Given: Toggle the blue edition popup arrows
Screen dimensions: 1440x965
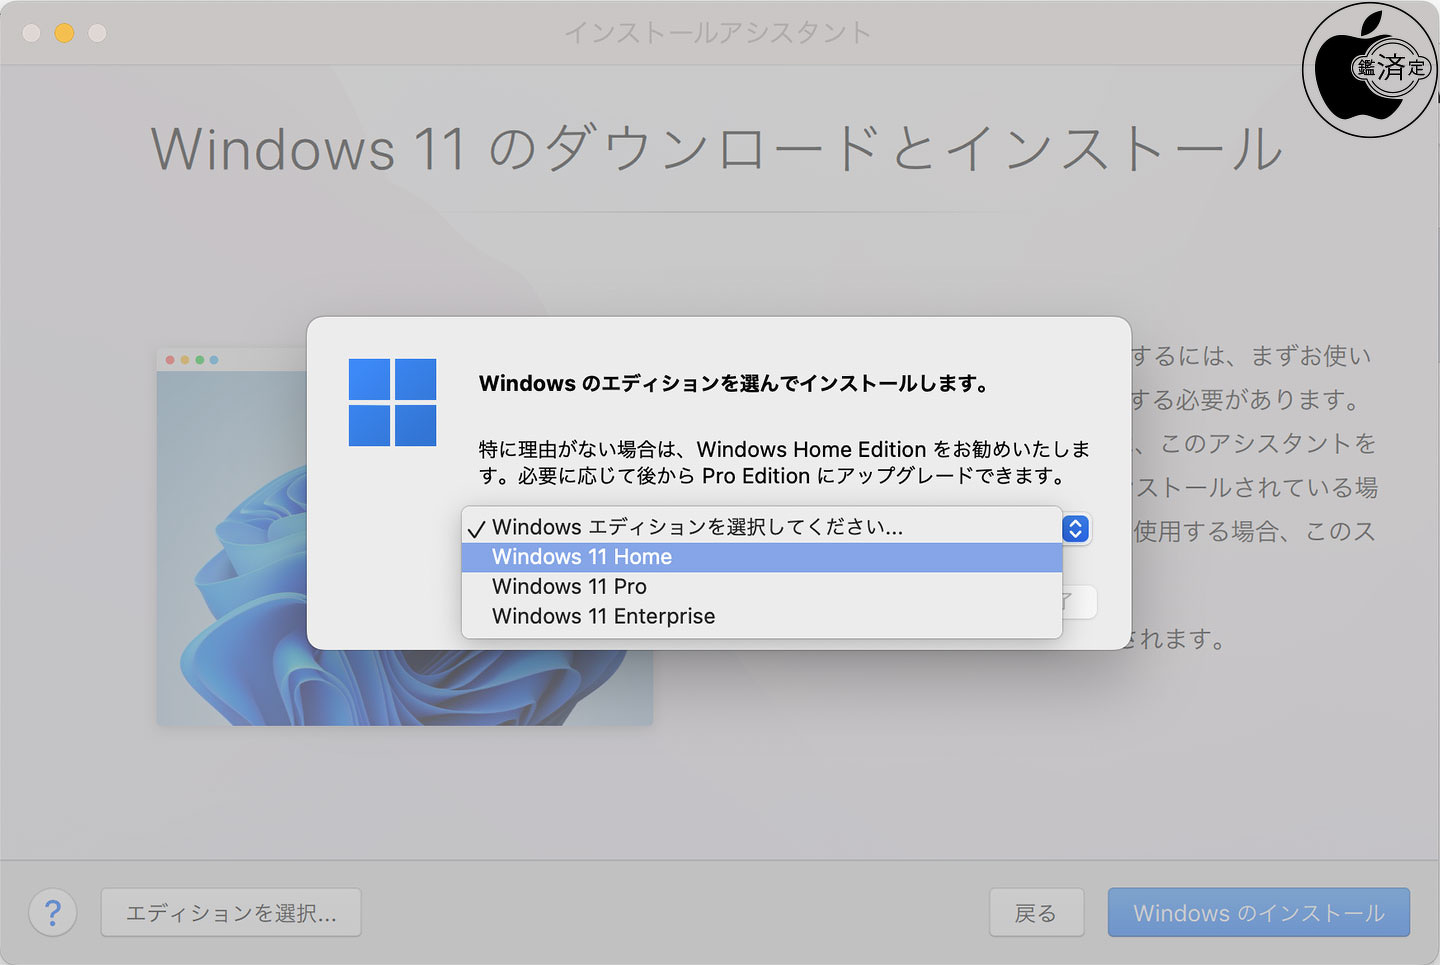Looking at the screenshot, I should (x=1075, y=528).
